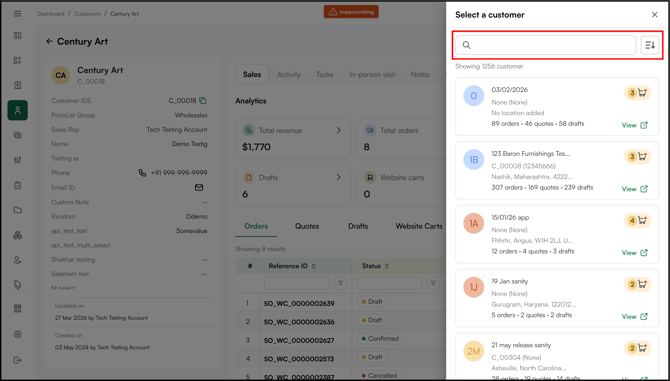
Task: Open the settings gear in the left sidebar
Action: pyautogui.click(x=18, y=334)
